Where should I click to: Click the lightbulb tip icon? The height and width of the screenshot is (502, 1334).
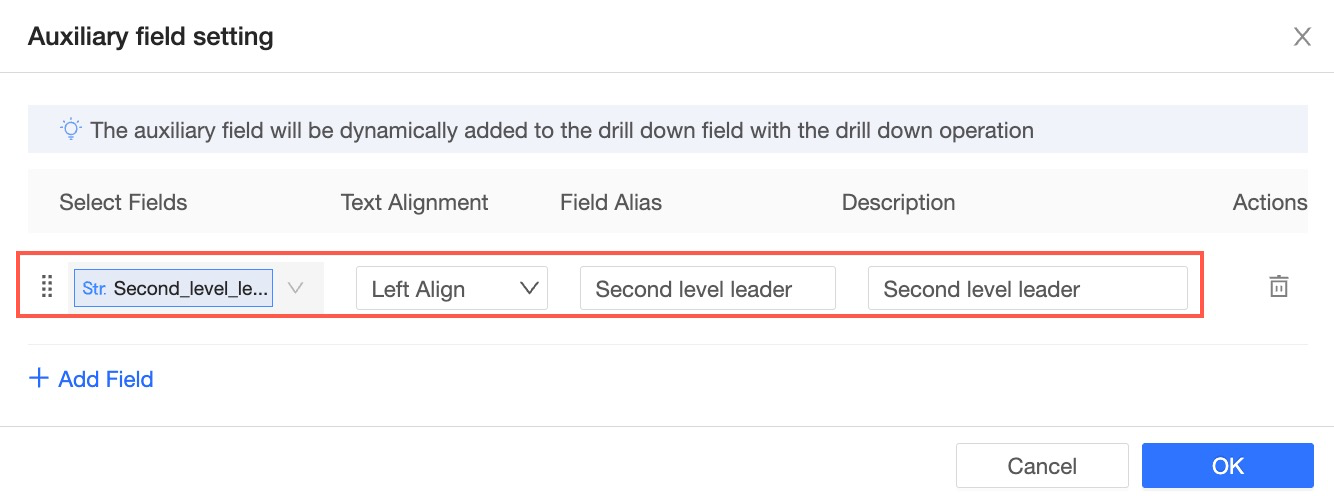tap(70, 129)
